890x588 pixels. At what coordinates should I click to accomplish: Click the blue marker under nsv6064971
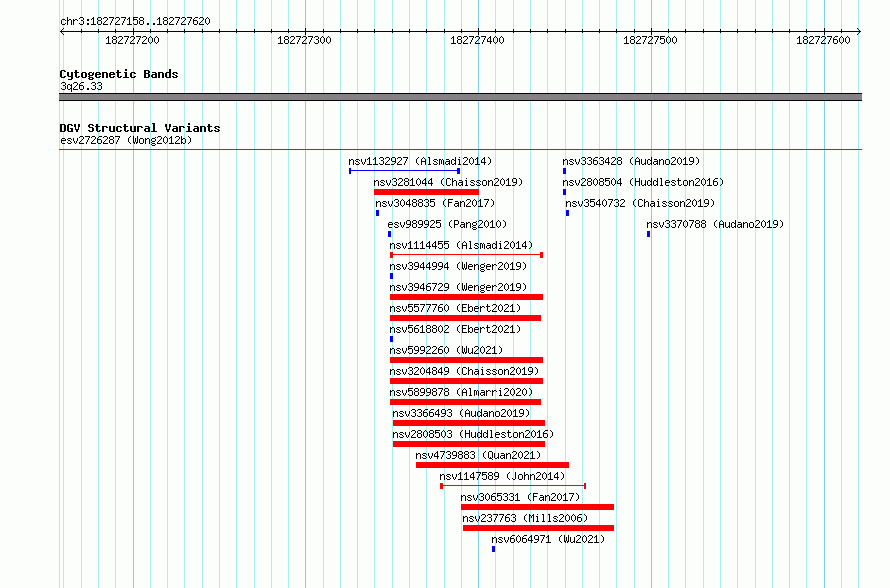pos(494,549)
